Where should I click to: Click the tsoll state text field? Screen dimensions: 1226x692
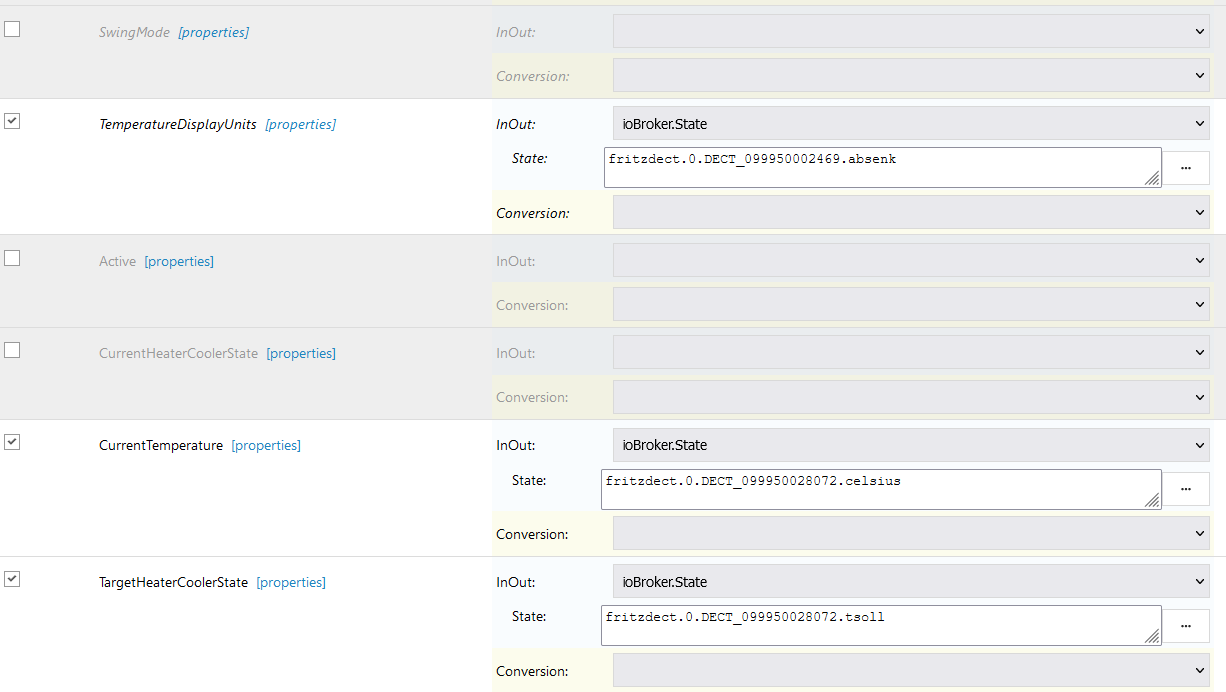click(x=881, y=625)
